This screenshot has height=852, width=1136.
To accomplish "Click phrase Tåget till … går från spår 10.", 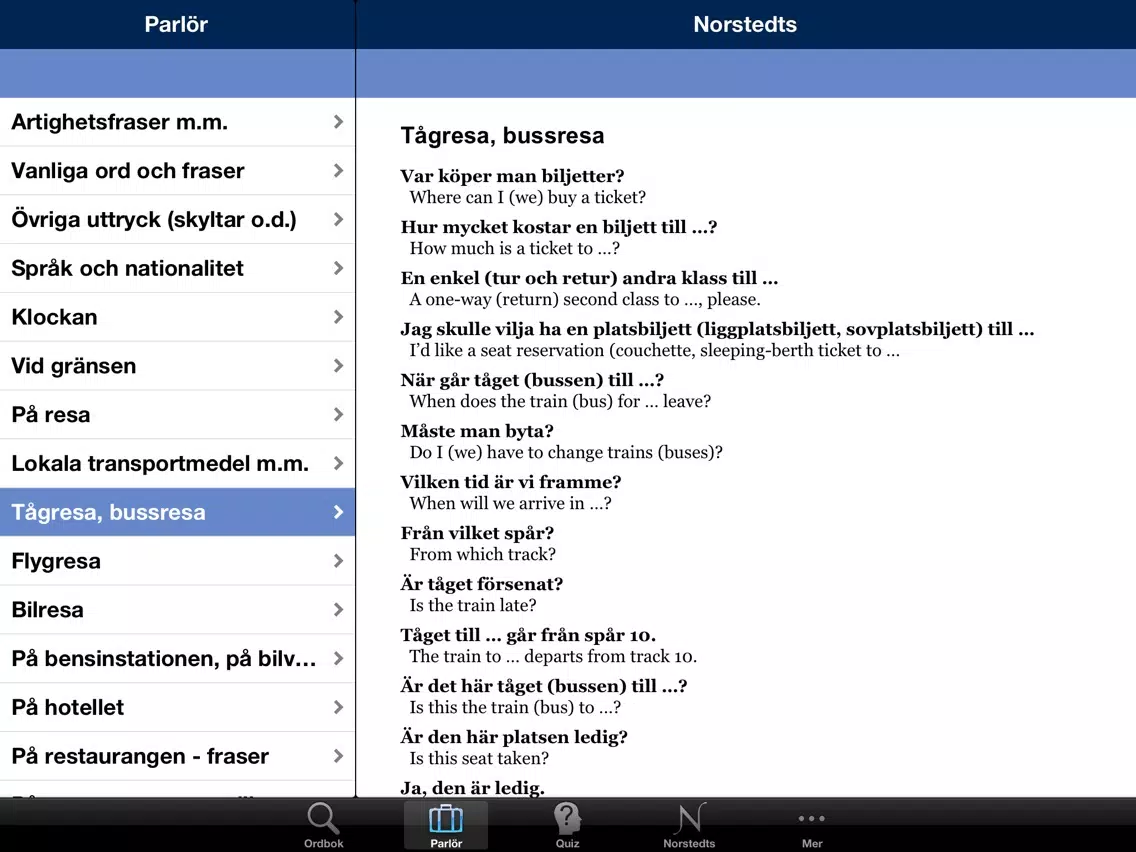I will coord(528,635).
